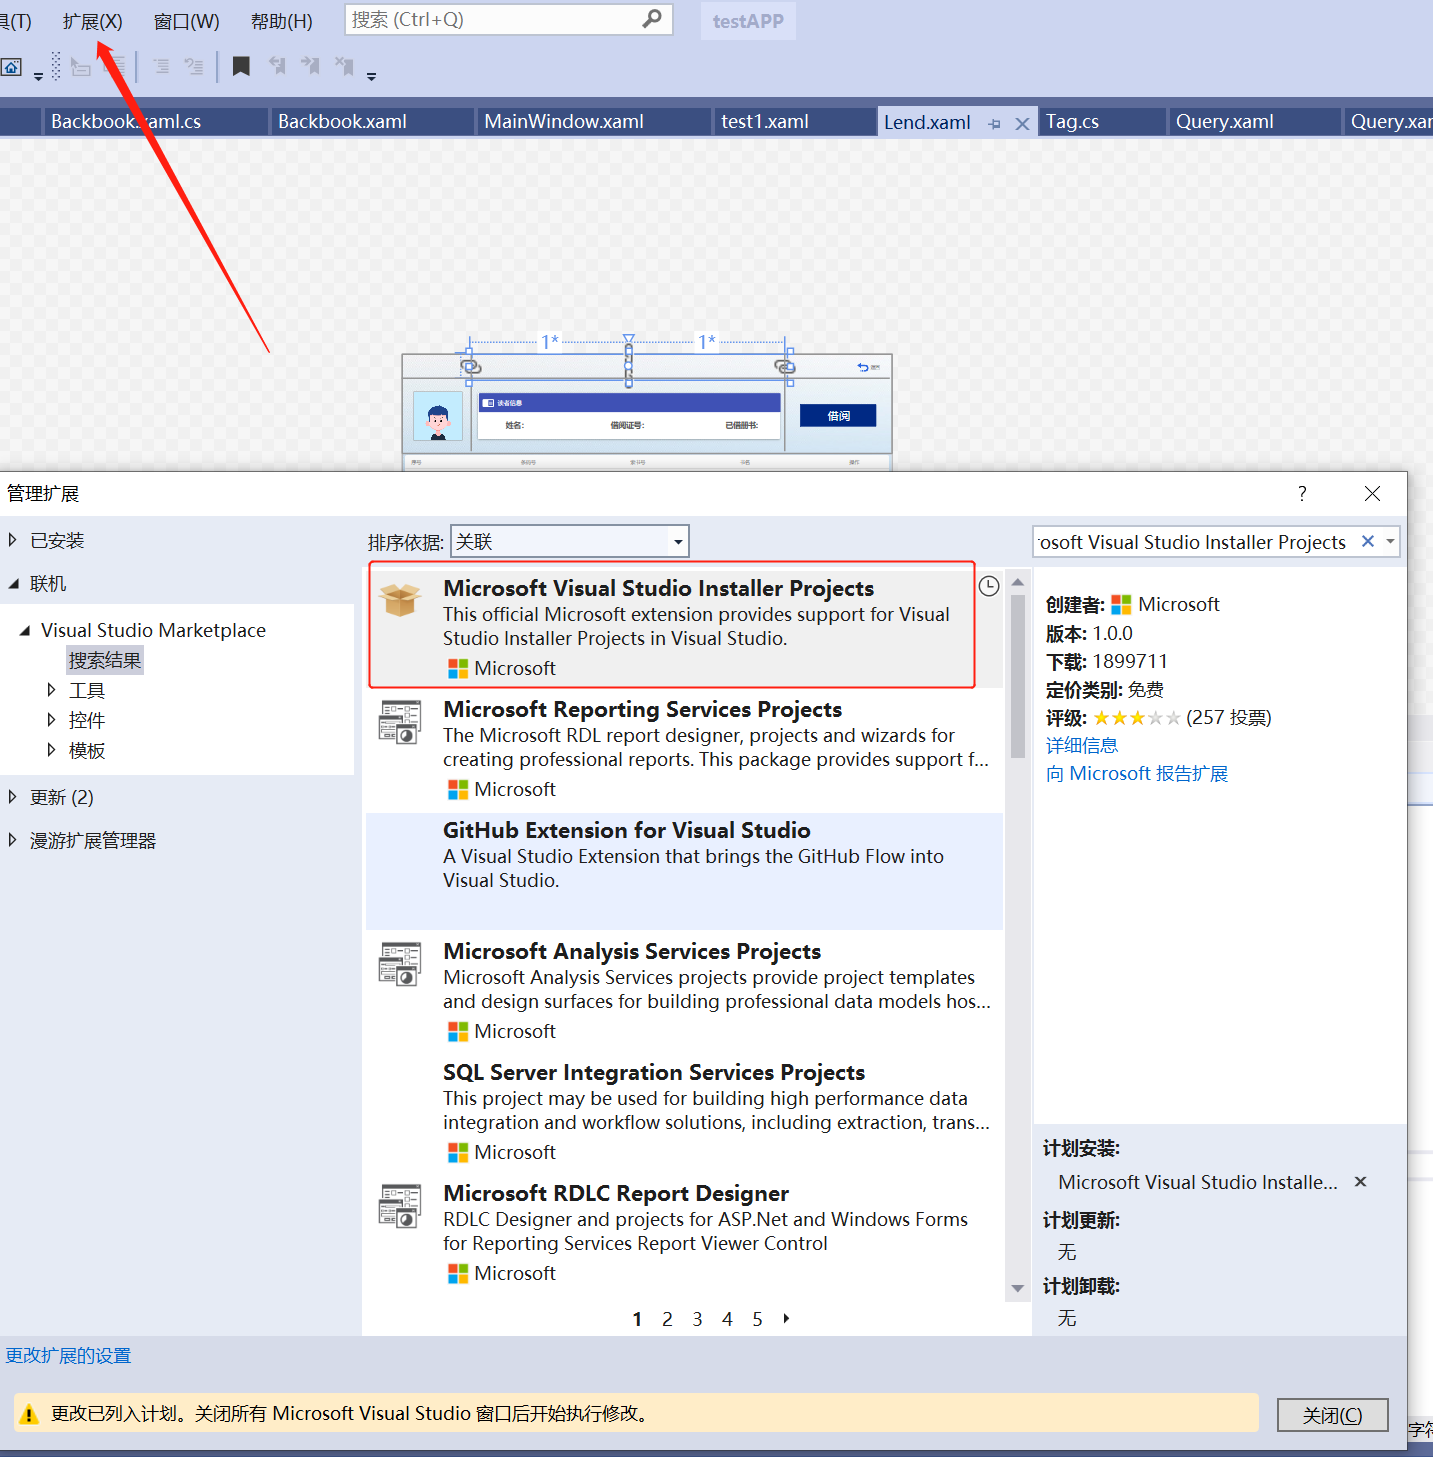Open the search history dropdown arrow

1390,541
